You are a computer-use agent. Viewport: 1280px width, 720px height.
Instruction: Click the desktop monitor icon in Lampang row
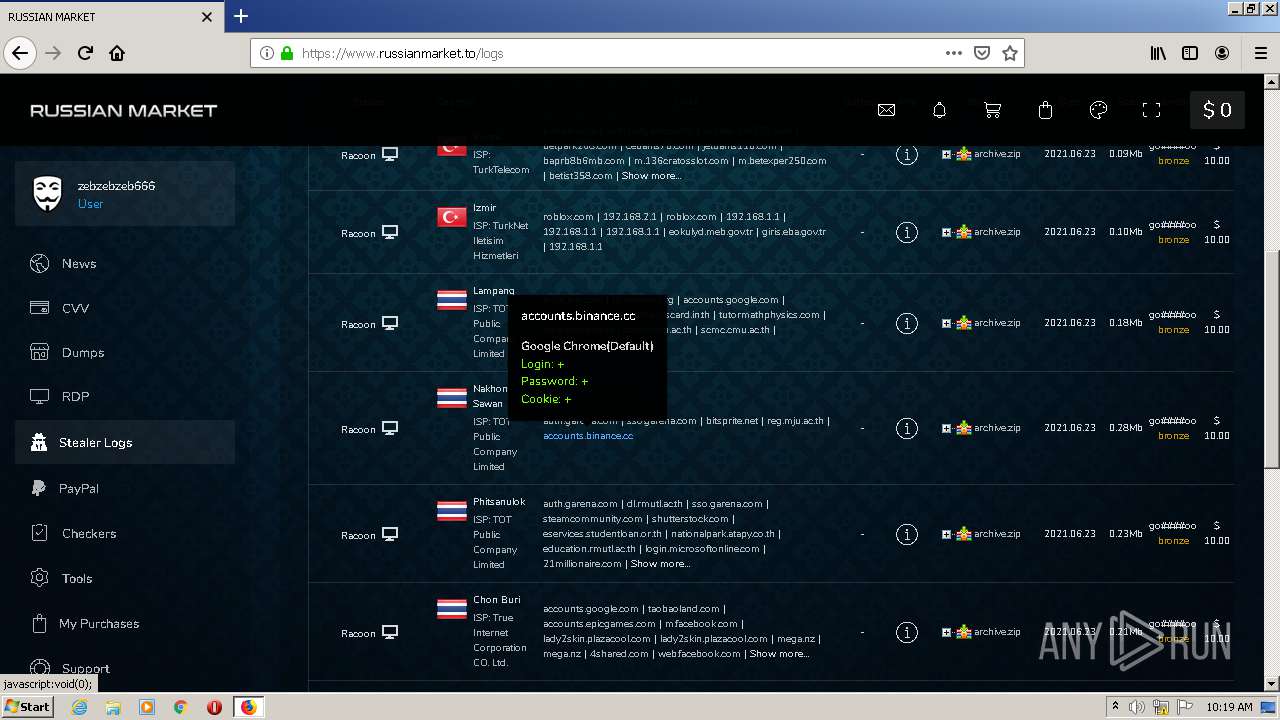tap(390, 323)
